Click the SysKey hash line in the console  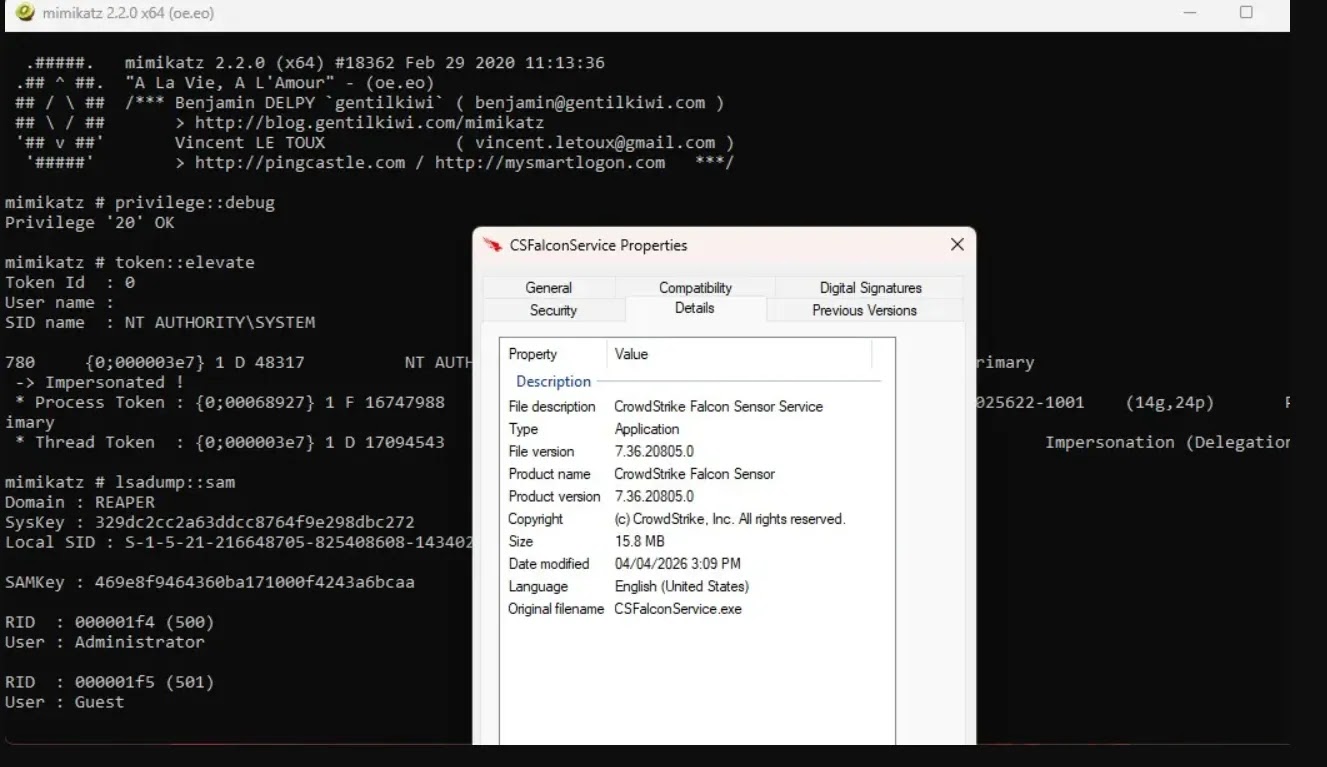tap(210, 522)
